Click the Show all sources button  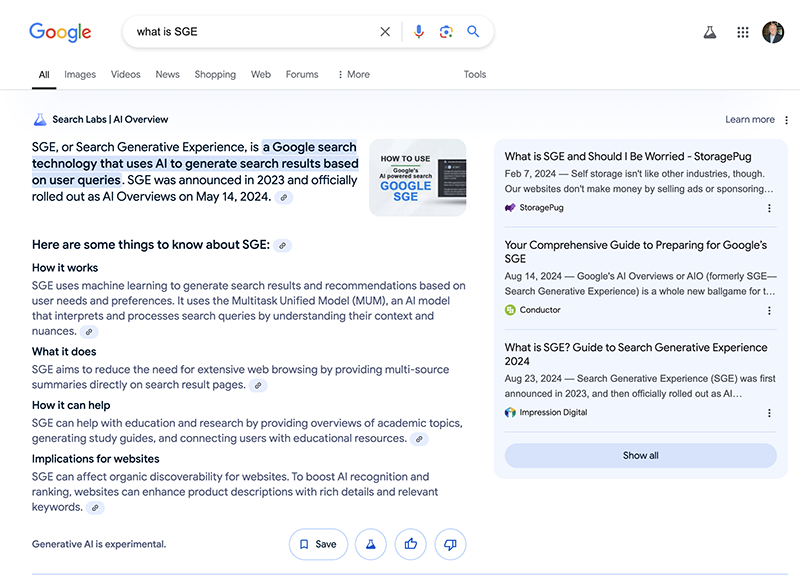[x=640, y=456]
